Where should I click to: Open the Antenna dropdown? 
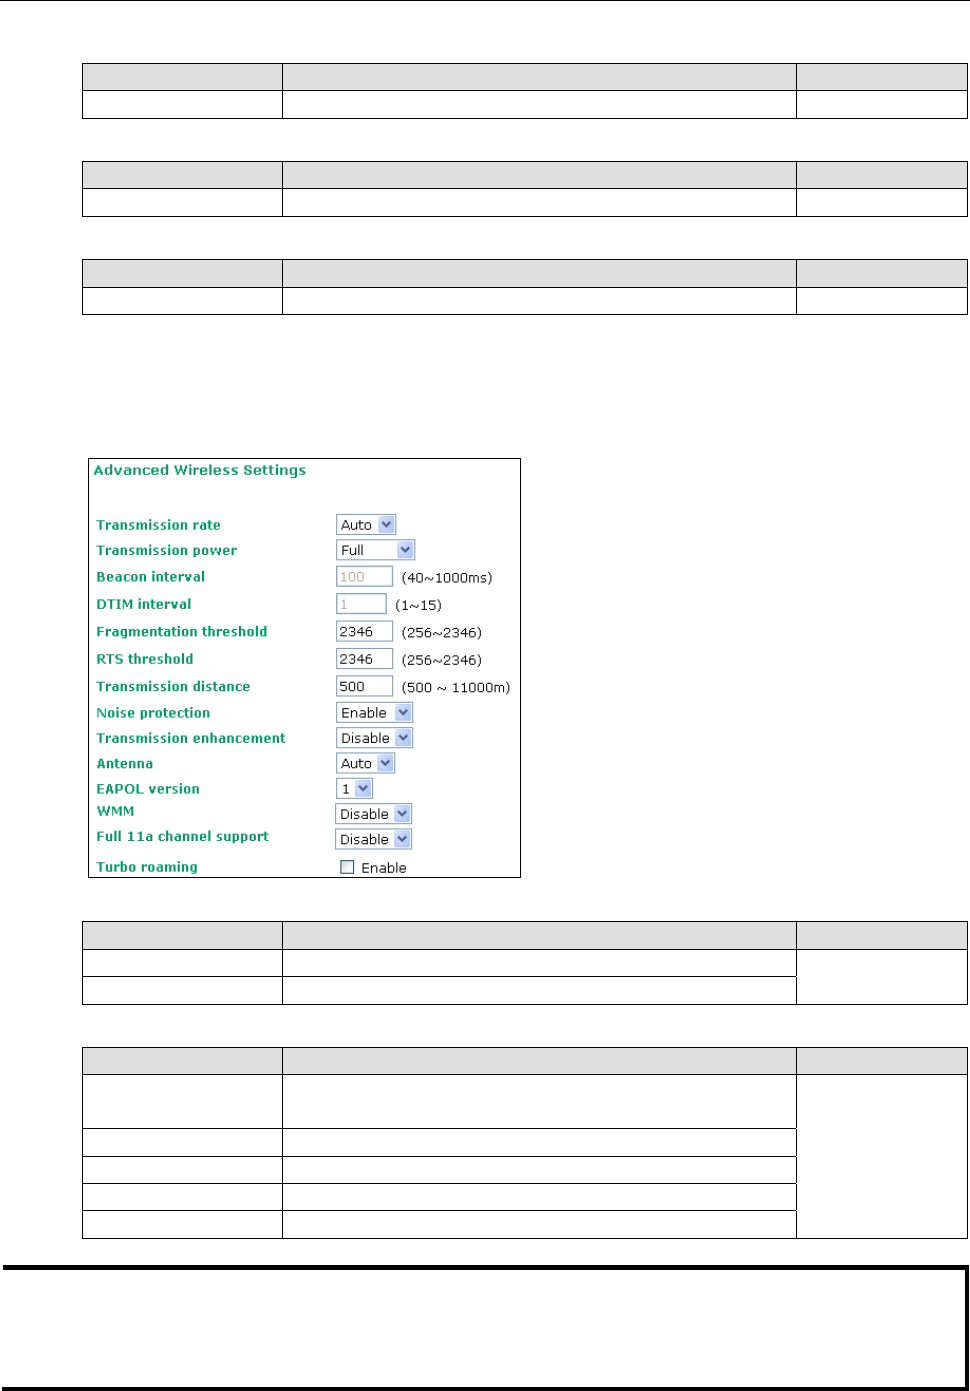[x=366, y=763]
